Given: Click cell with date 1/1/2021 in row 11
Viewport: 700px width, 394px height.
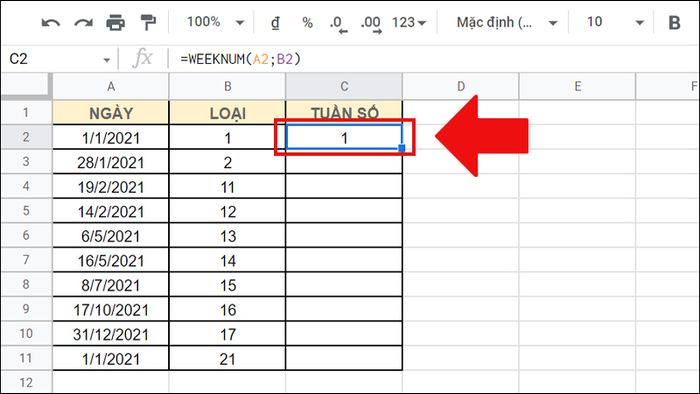Looking at the screenshot, I should (111, 358).
